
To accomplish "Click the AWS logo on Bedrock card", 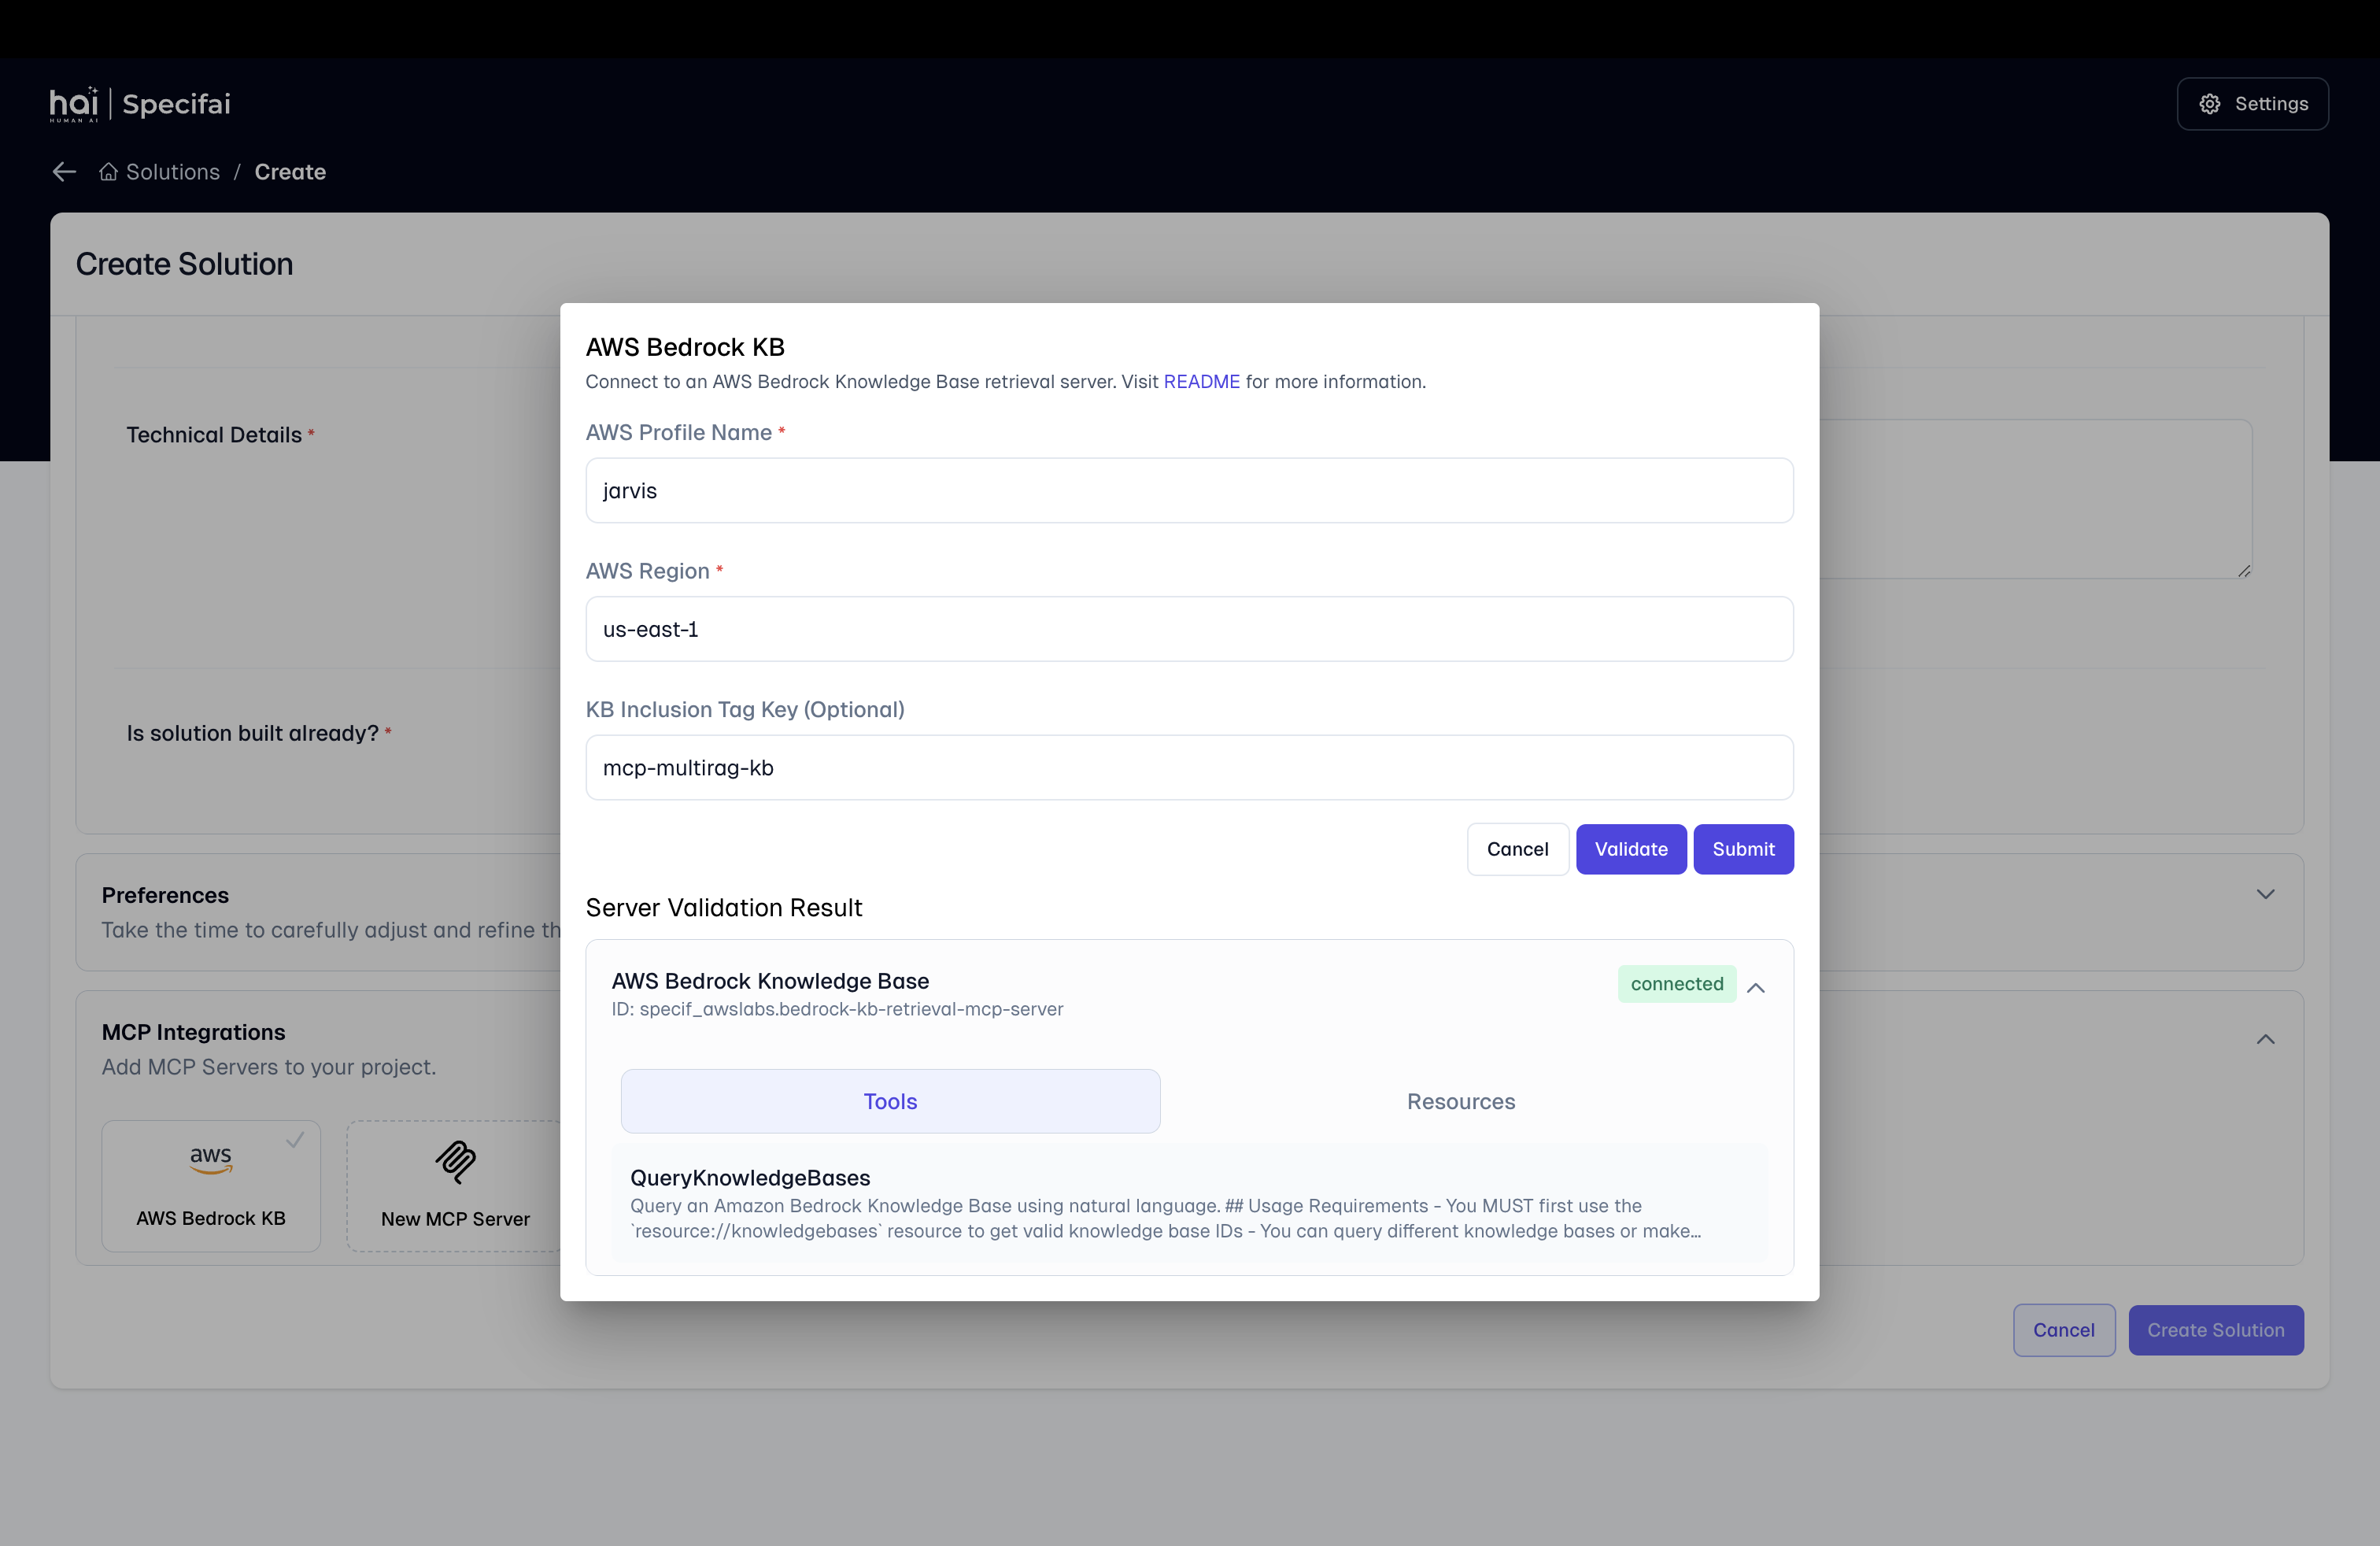I will pyautogui.click(x=211, y=1158).
